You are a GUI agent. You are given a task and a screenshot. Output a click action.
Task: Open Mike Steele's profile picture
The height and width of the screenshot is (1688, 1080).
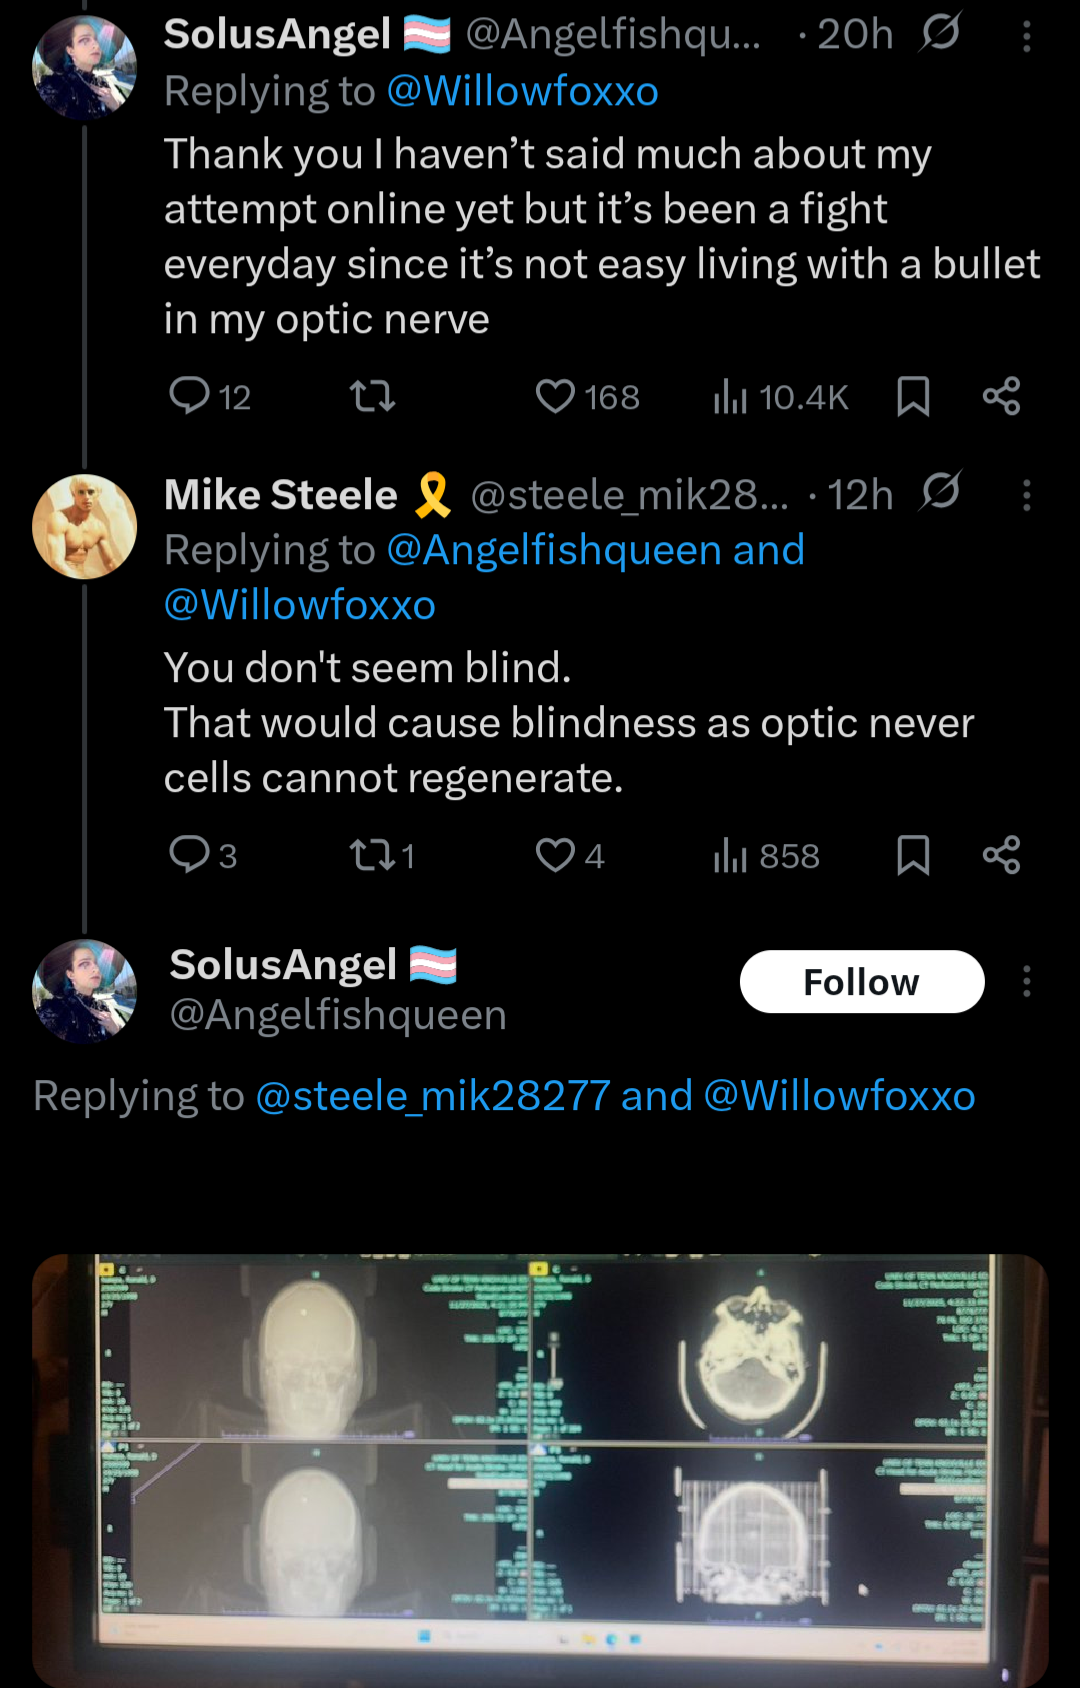pyautogui.click(x=85, y=527)
